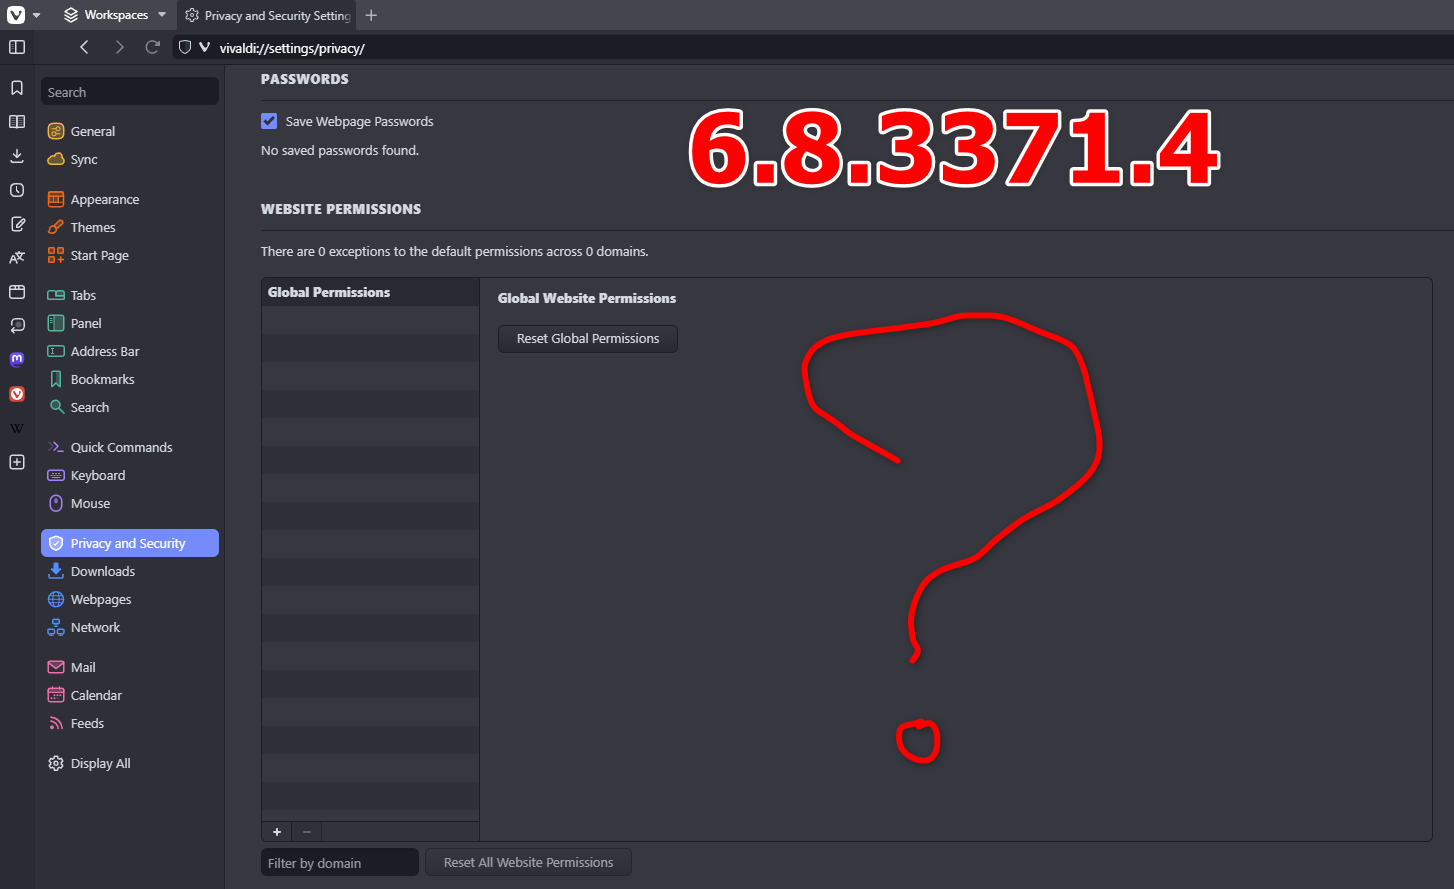The height and width of the screenshot is (889, 1454).
Task: Expand the Vivaldi menu dropdown arrow
Action: [37, 15]
